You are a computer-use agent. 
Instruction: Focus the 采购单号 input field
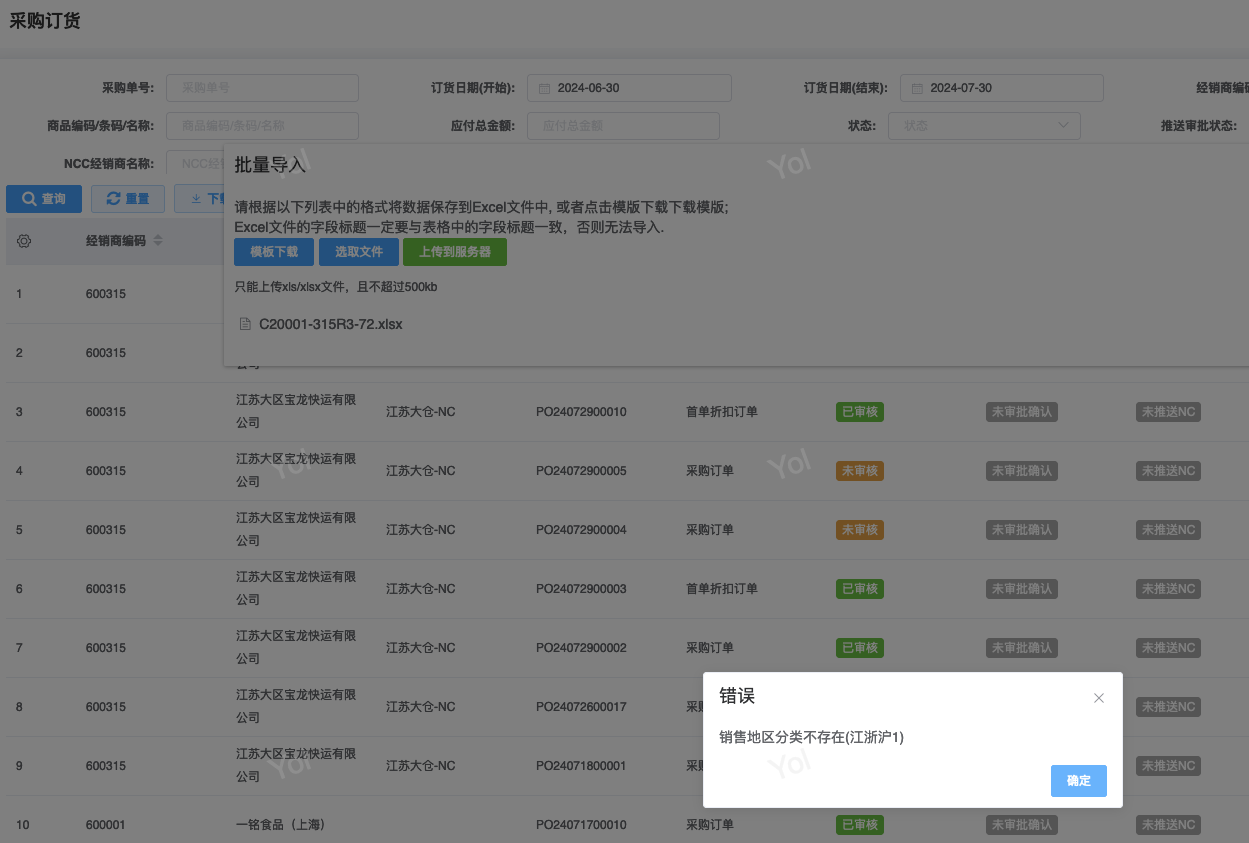262,88
